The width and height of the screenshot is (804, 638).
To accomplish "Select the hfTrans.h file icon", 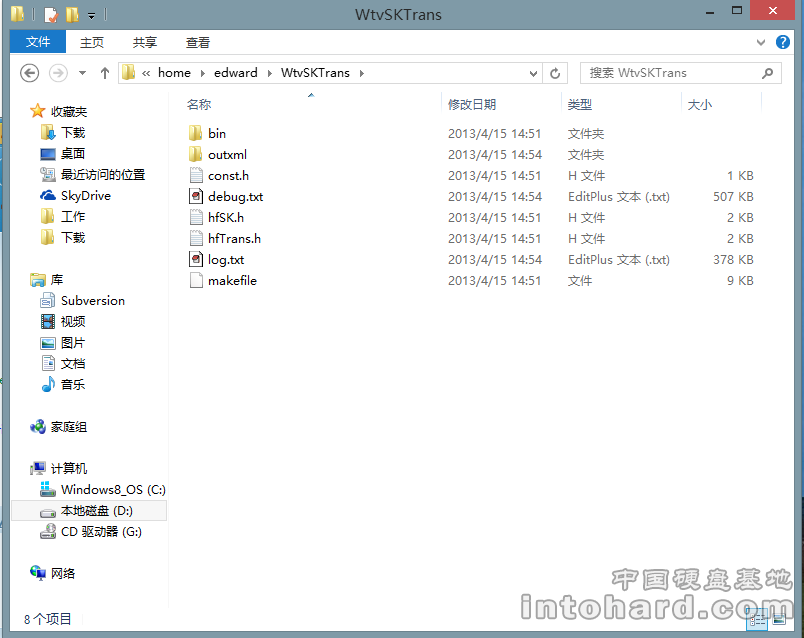I will point(196,238).
